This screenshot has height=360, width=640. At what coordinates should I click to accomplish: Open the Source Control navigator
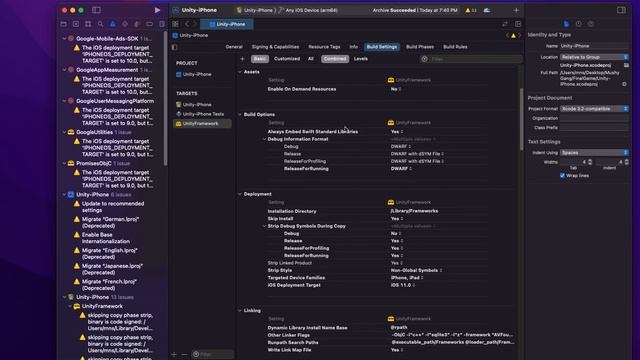pos(76,24)
